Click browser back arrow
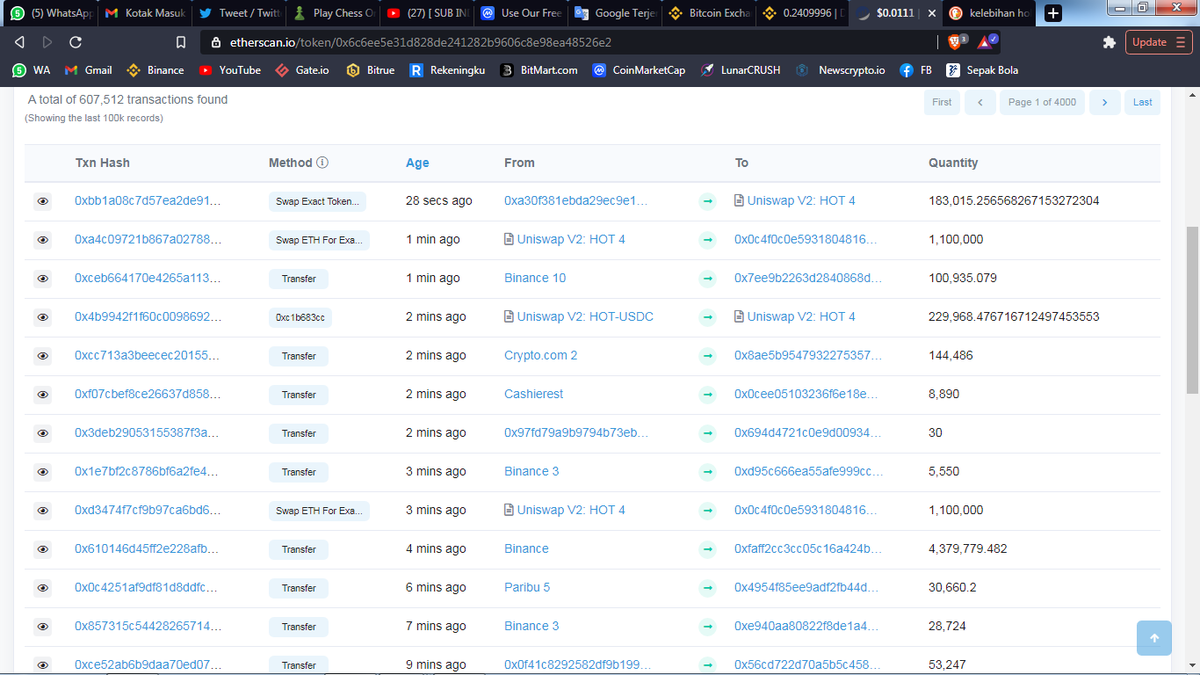The width and height of the screenshot is (1200, 675). point(20,43)
